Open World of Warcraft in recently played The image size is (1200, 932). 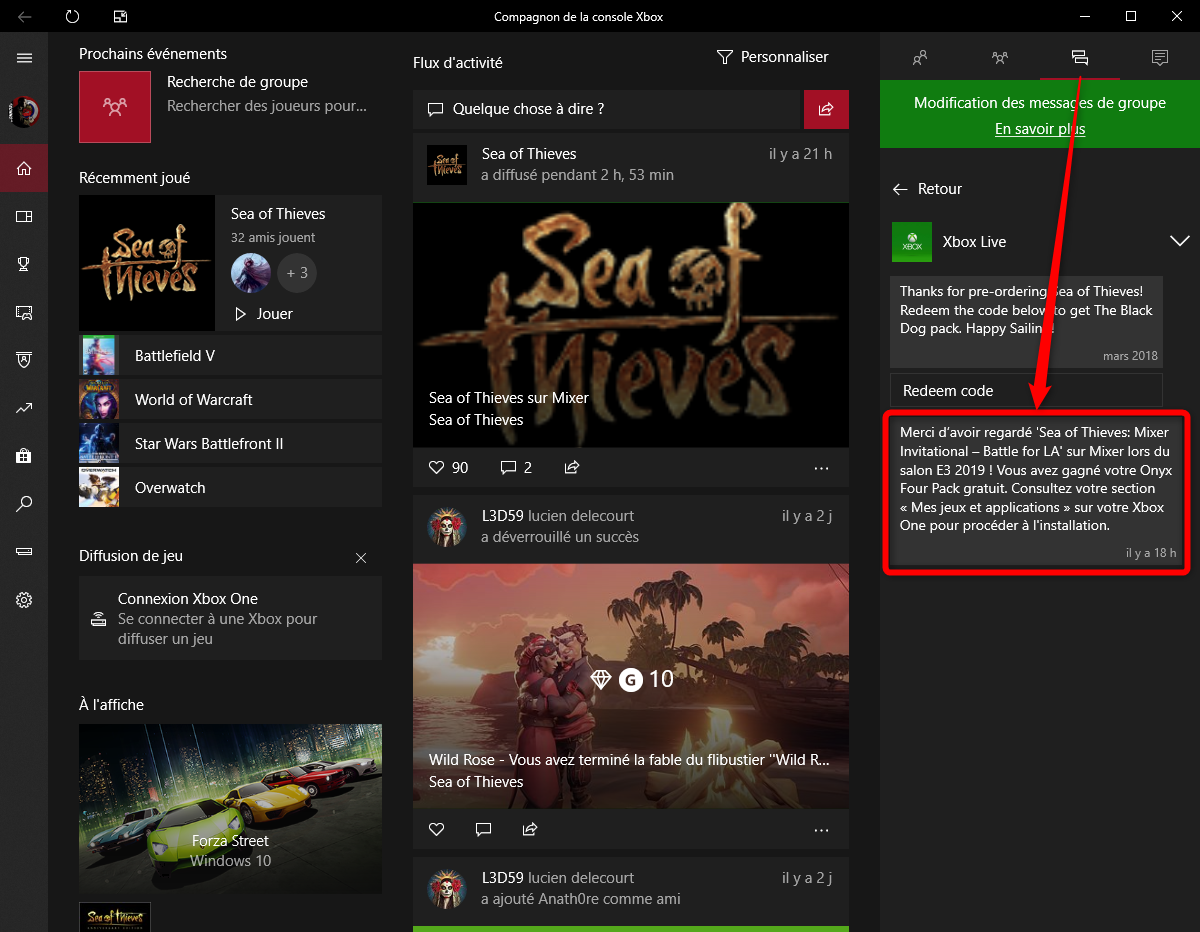(x=230, y=399)
